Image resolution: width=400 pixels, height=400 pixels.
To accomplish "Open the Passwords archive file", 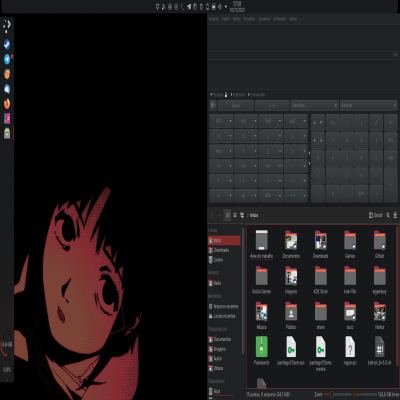I will (261, 351).
